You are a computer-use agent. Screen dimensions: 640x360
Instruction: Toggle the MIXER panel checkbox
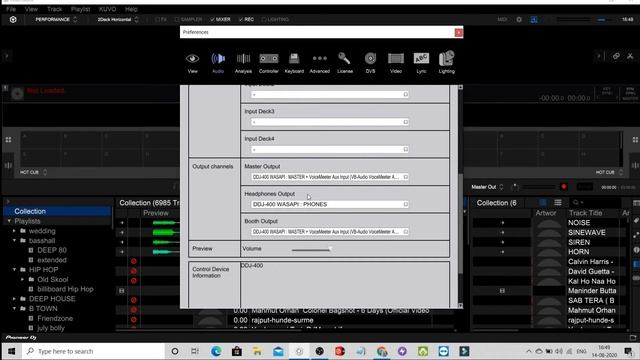(212, 19)
